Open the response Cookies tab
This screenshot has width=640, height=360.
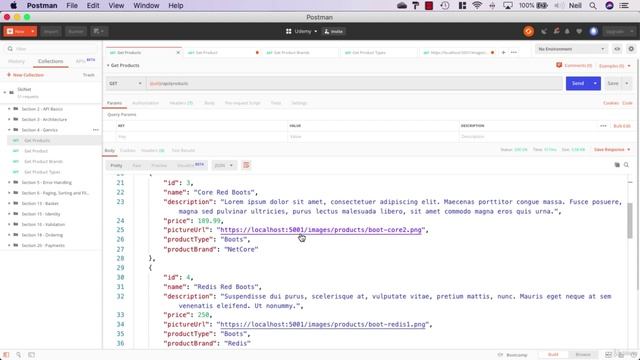click(127, 151)
